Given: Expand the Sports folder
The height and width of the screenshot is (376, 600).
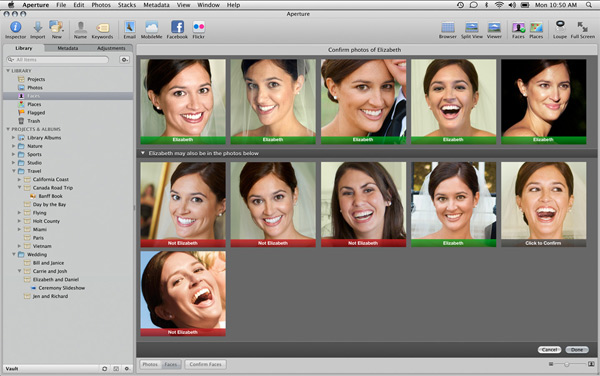Looking at the screenshot, I should (x=13, y=155).
